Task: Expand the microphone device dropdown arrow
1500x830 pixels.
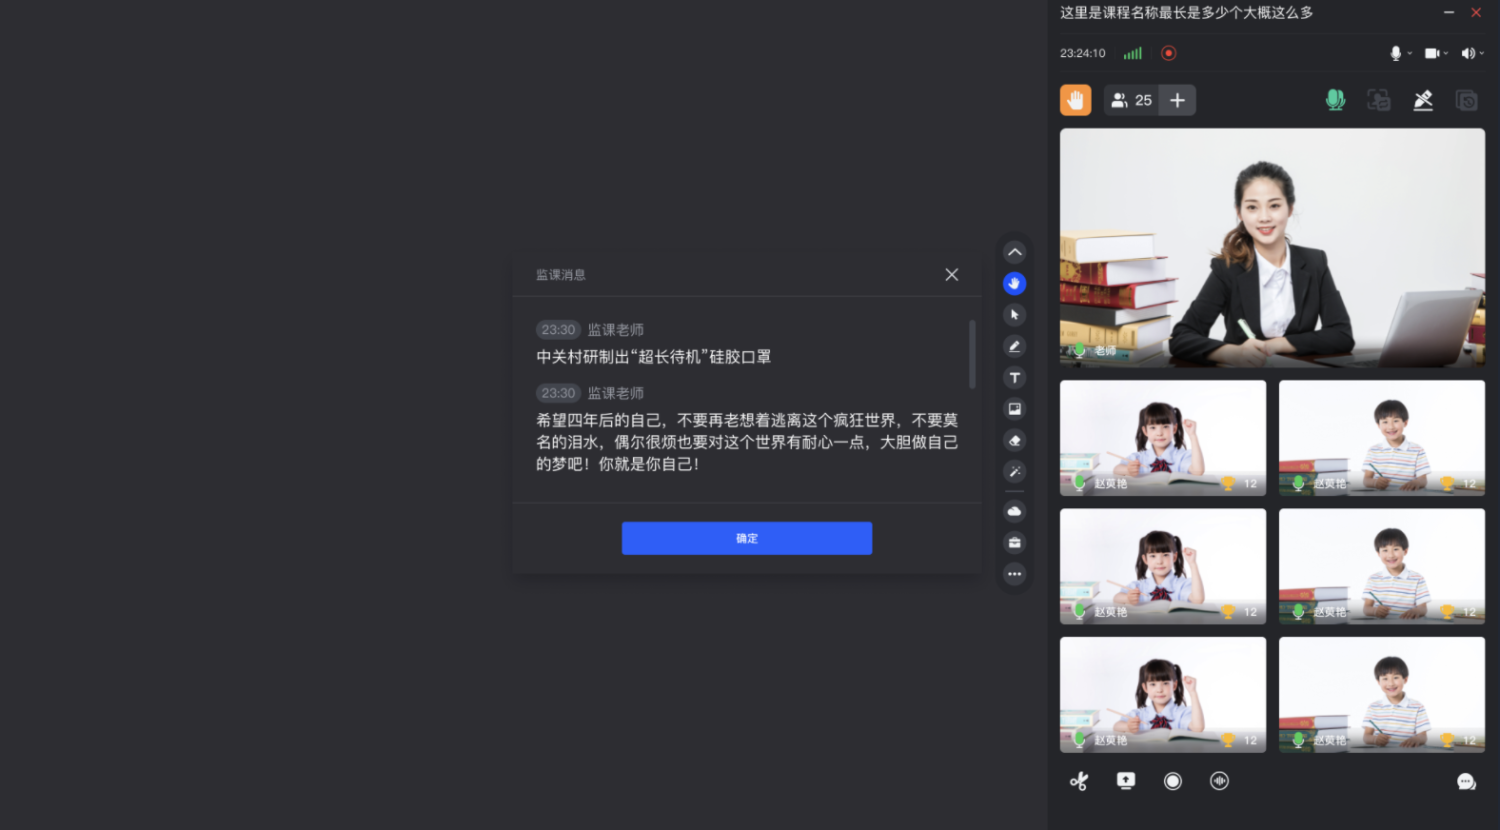Action: click(x=1410, y=53)
